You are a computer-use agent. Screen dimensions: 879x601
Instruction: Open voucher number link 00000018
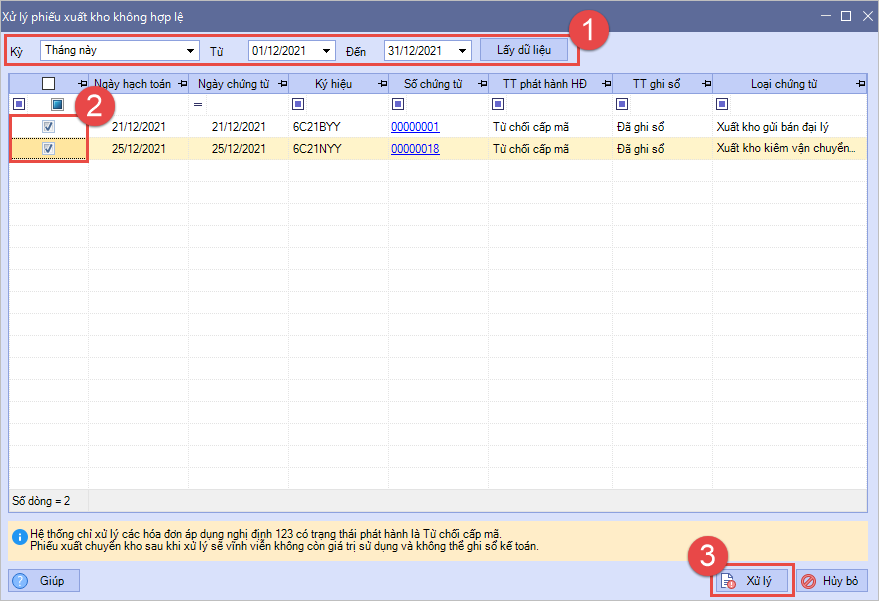coord(414,149)
